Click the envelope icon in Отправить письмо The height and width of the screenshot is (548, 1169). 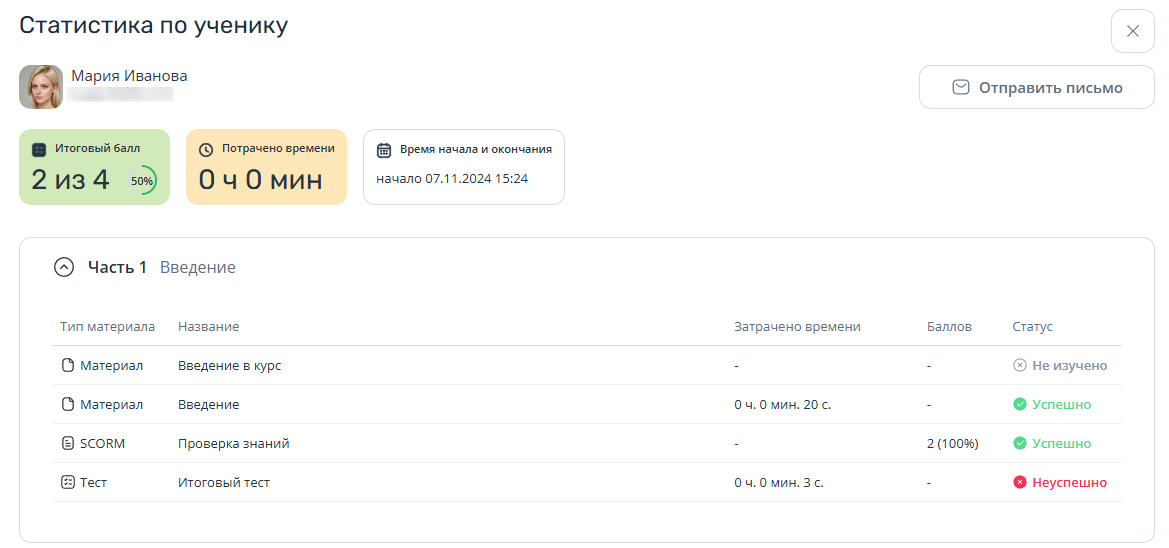[961, 87]
